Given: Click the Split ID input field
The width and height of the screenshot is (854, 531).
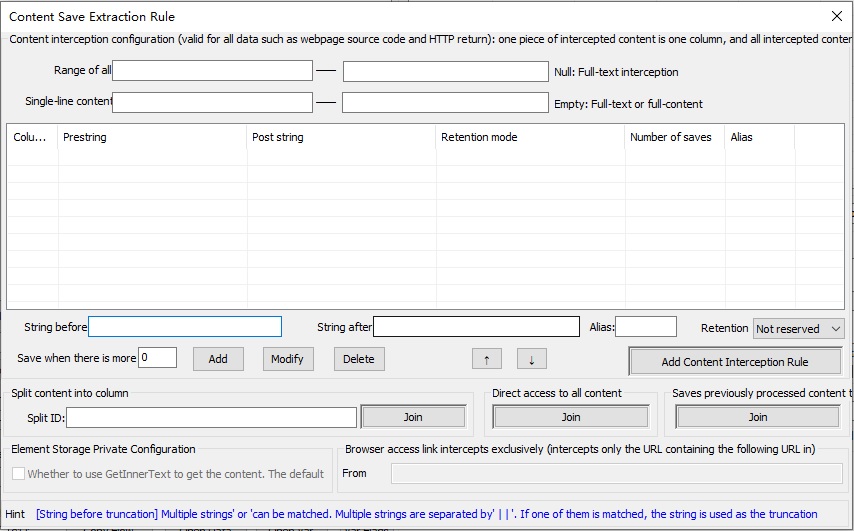Looking at the screenshot, I should coord(211,418).
